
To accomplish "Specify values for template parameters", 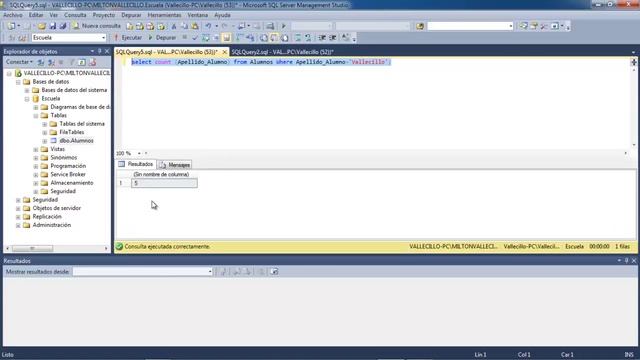I will tap(346, 38).
